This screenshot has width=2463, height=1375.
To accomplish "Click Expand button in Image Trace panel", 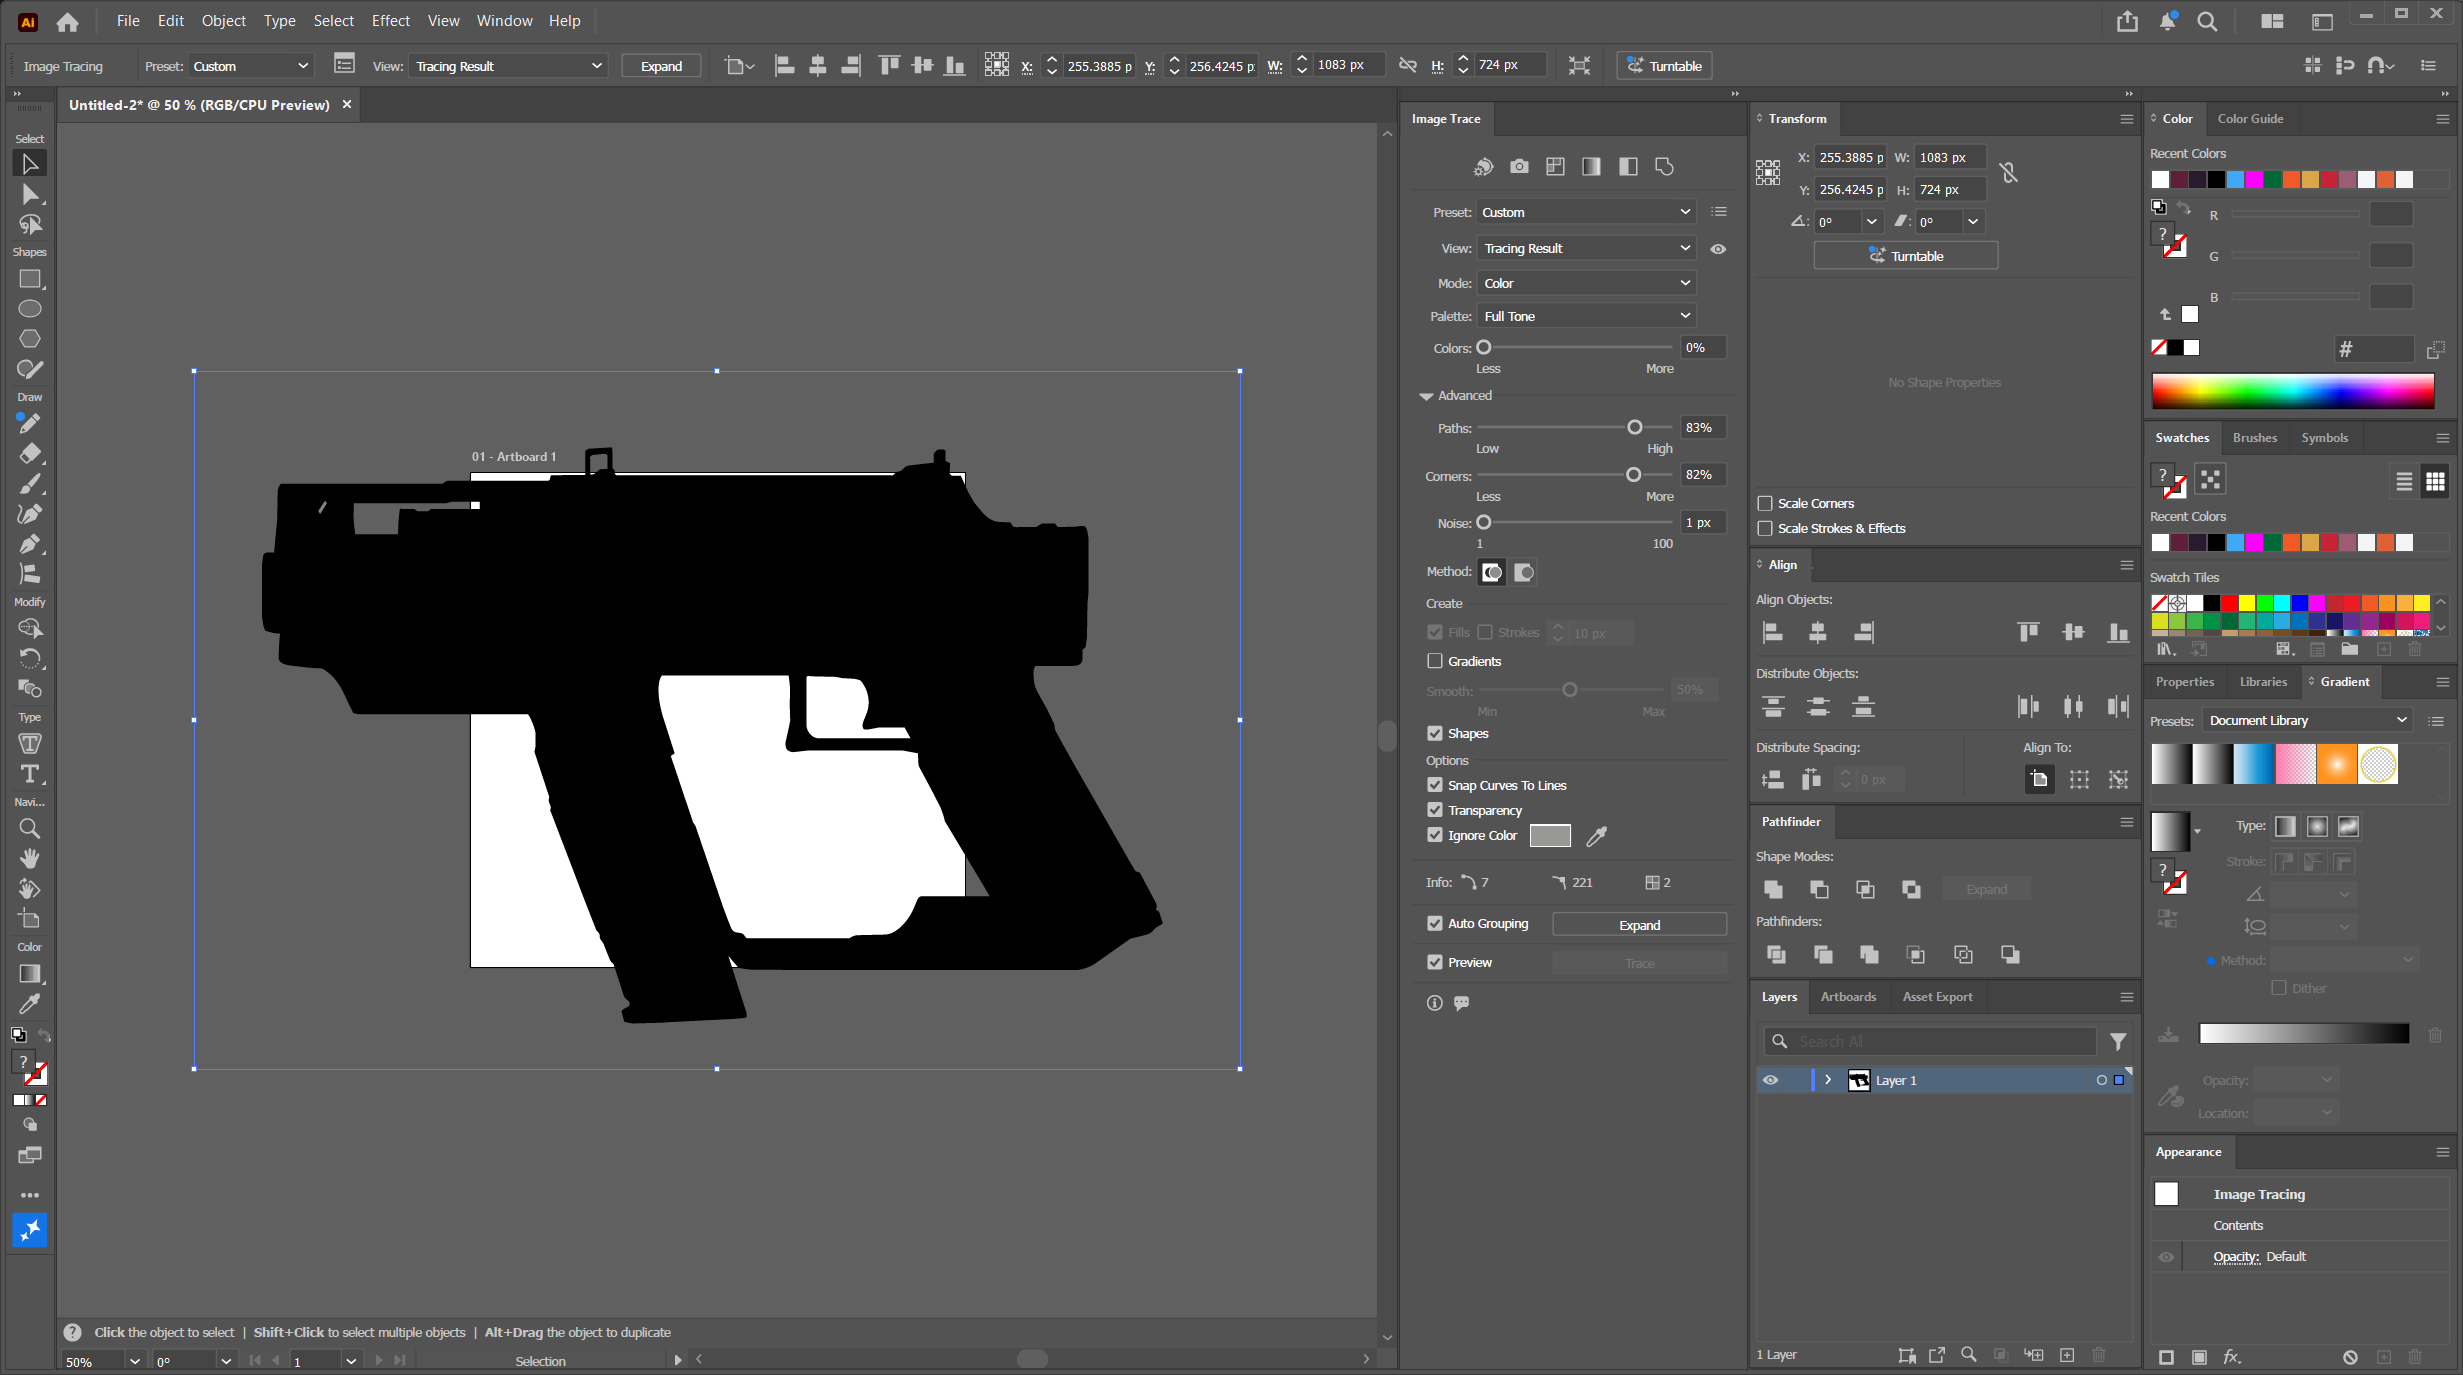I will coord(1639,925).
